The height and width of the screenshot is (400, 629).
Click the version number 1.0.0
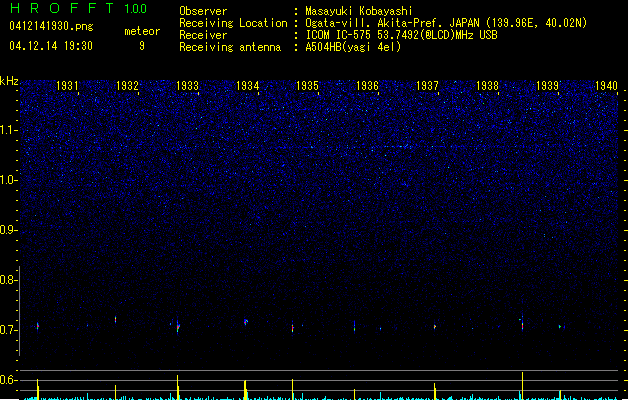point(135,9)
